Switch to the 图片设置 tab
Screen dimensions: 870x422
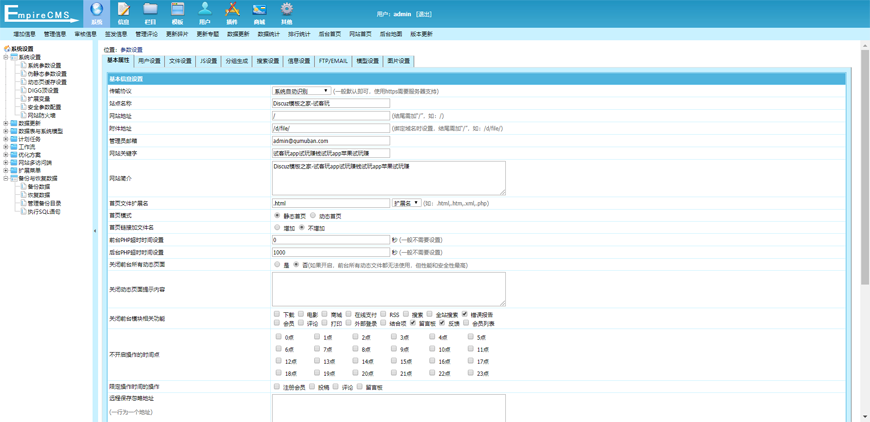(x=398, y=61)
